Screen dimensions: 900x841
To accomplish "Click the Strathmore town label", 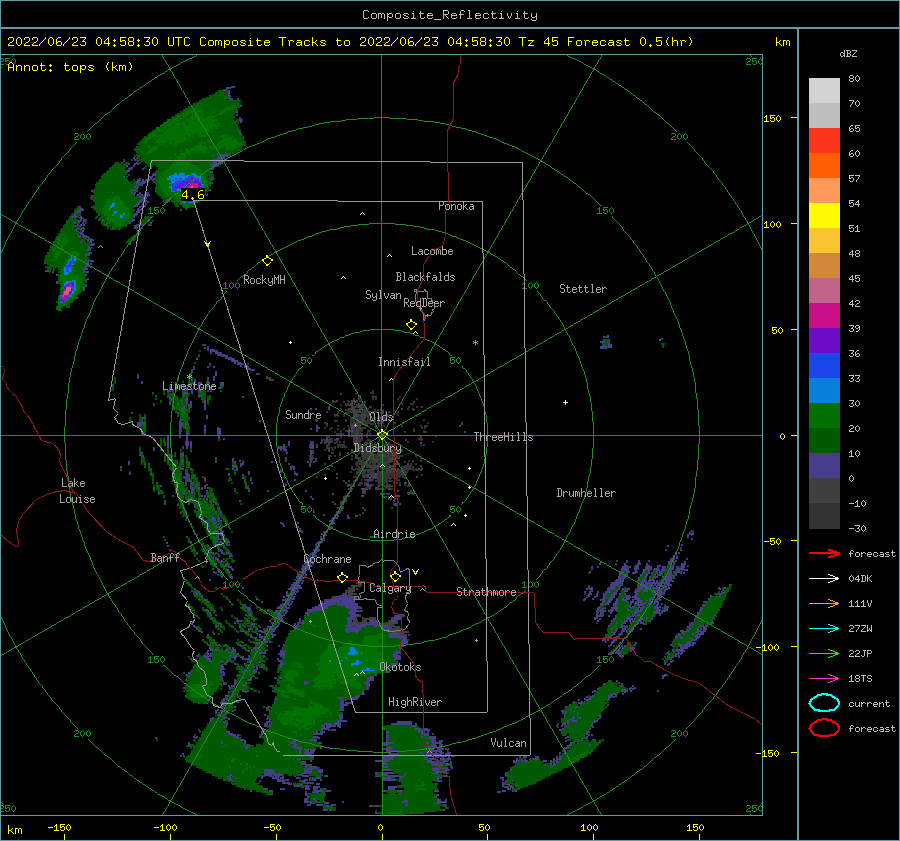I will 486,592.
